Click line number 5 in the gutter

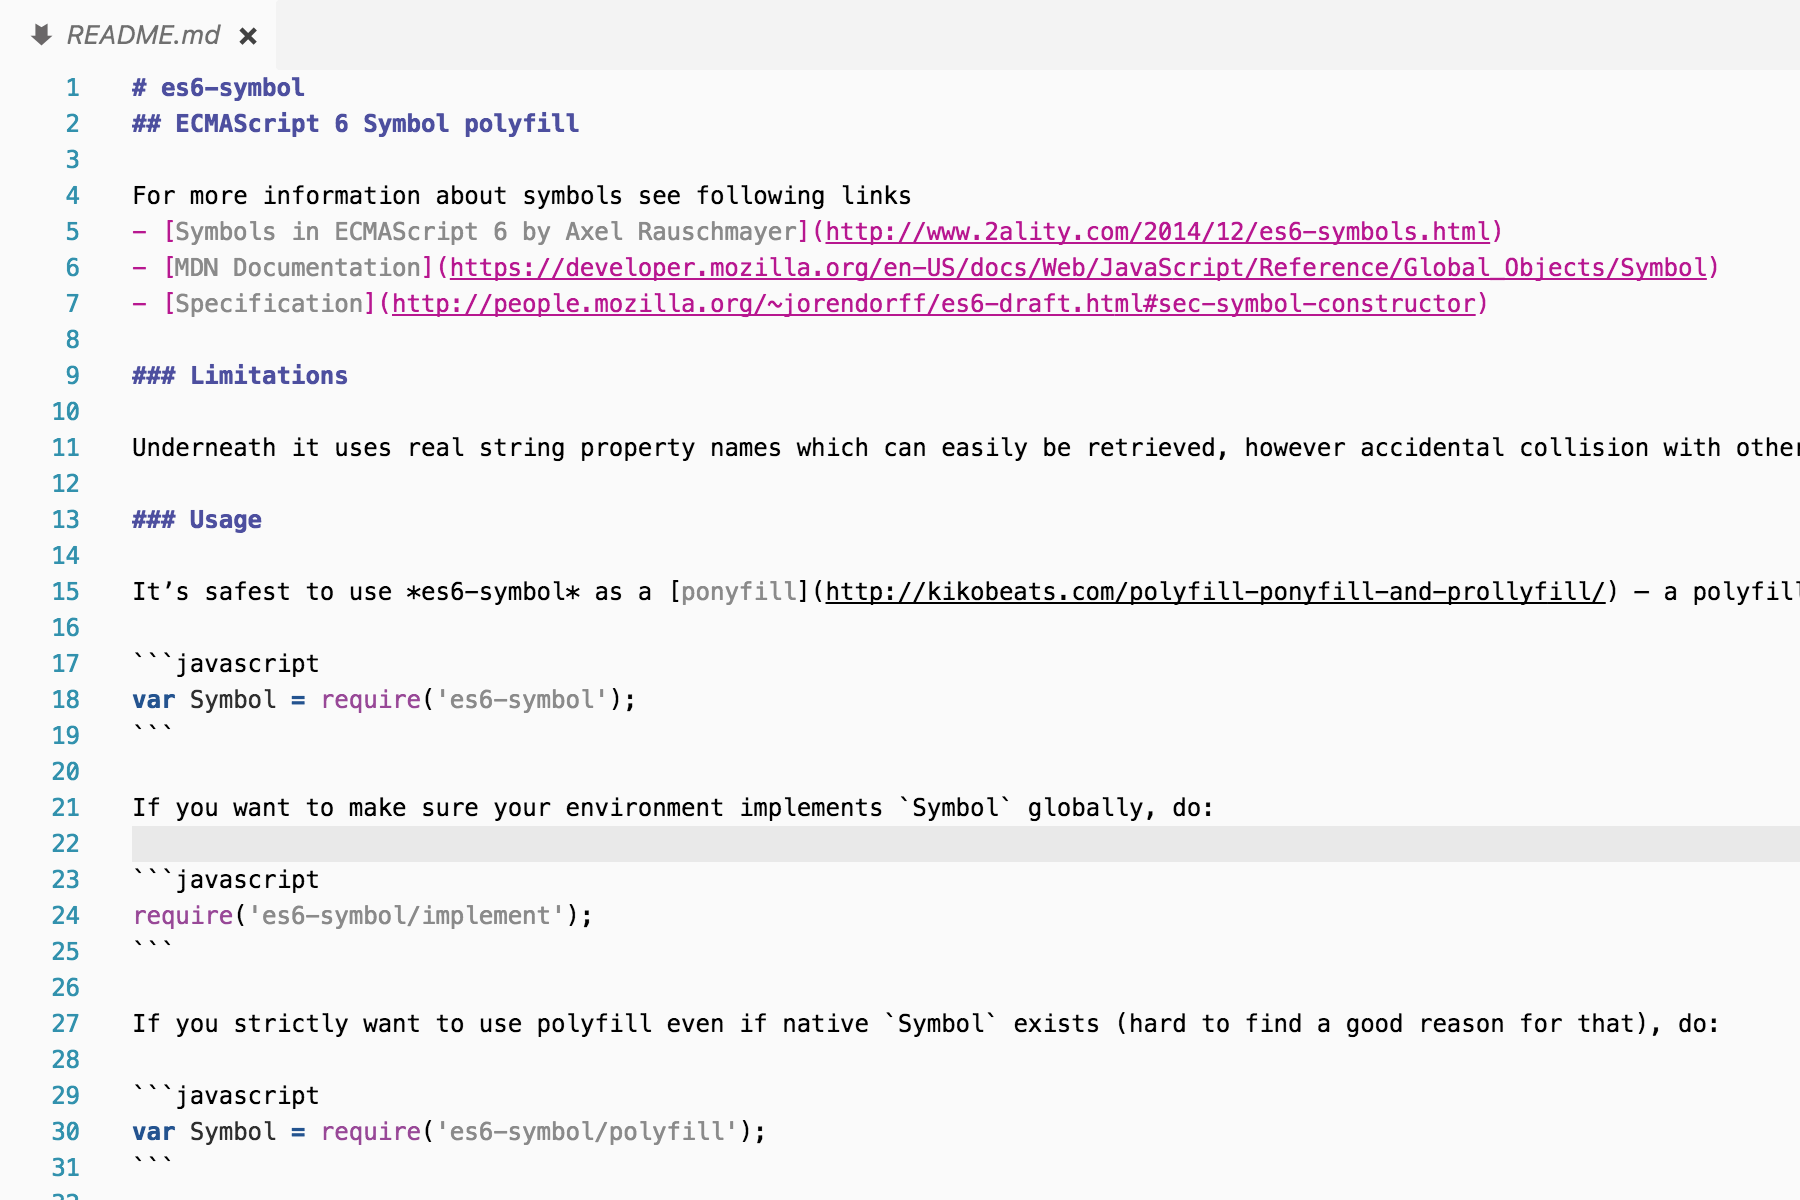(72, 232)
